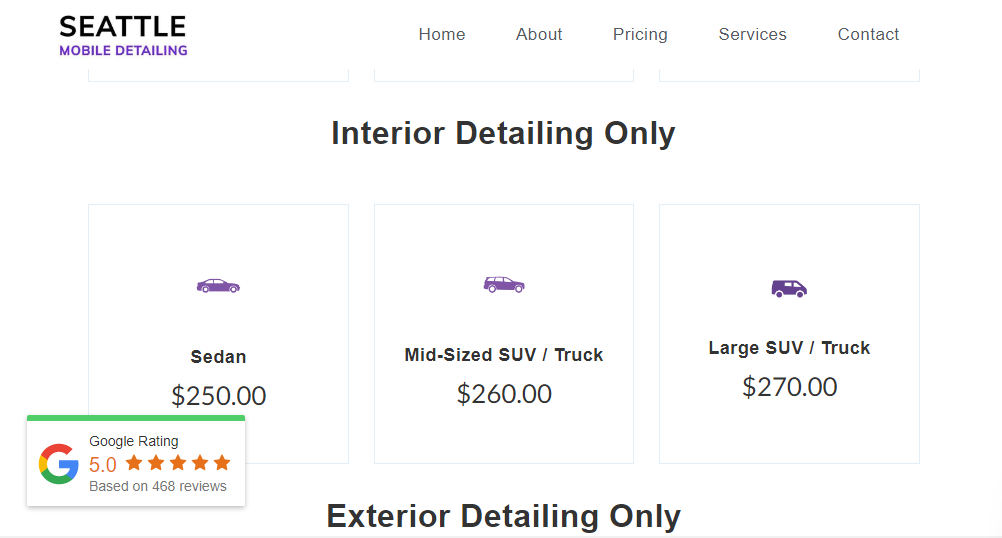Click the Interior Detailing Only heading
This screenshot has height=538, width=1002.
click(x=503, y=133)
